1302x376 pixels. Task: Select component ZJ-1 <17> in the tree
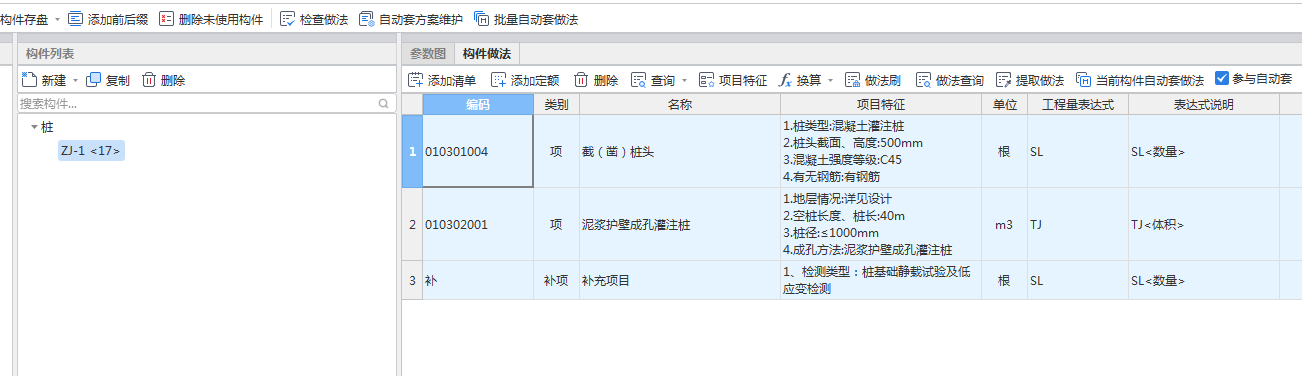(91, 151)
